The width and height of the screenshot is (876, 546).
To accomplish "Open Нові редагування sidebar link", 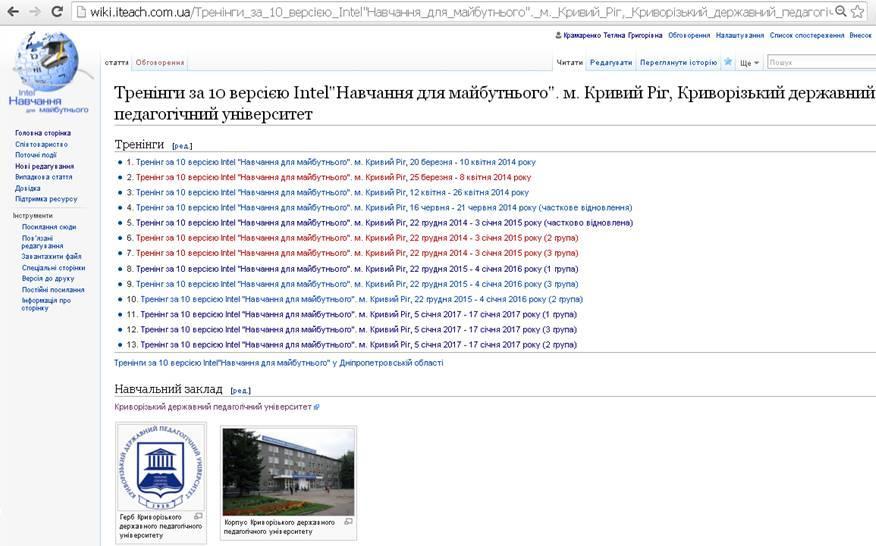I will [45, 166].
